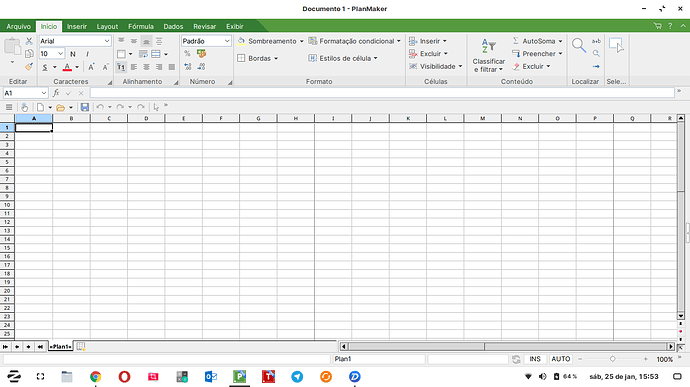Click the Plan1 sheet tab
The image size is (690, 387).
(61, 346)
